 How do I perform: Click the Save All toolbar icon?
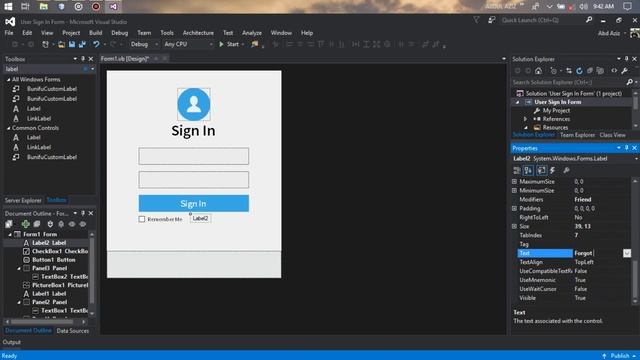[x=82, y=44]
